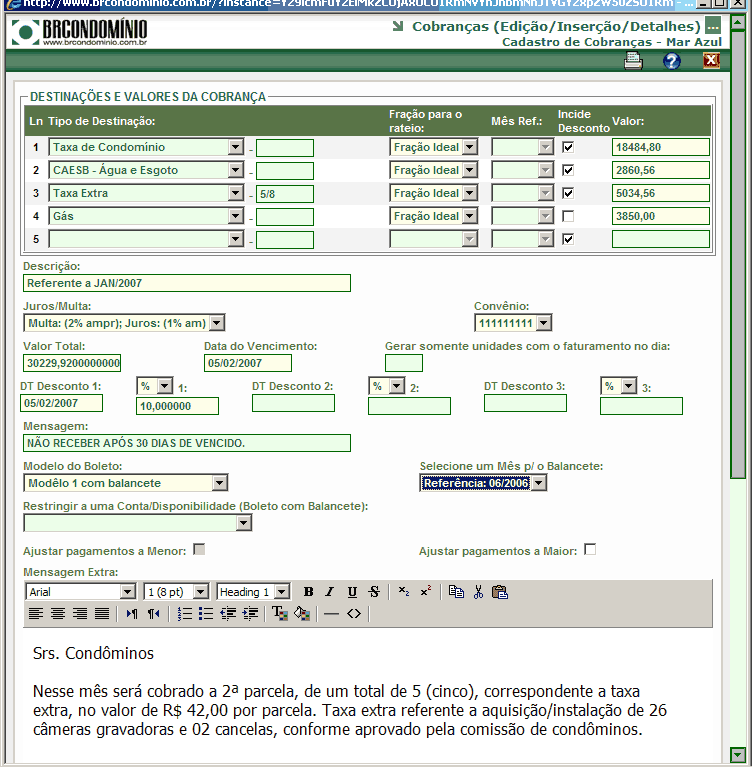Image resolution: width=752 pixels, height=768 pixels.
Task: Click the BRCondomínio logo link
Action: 79,32
